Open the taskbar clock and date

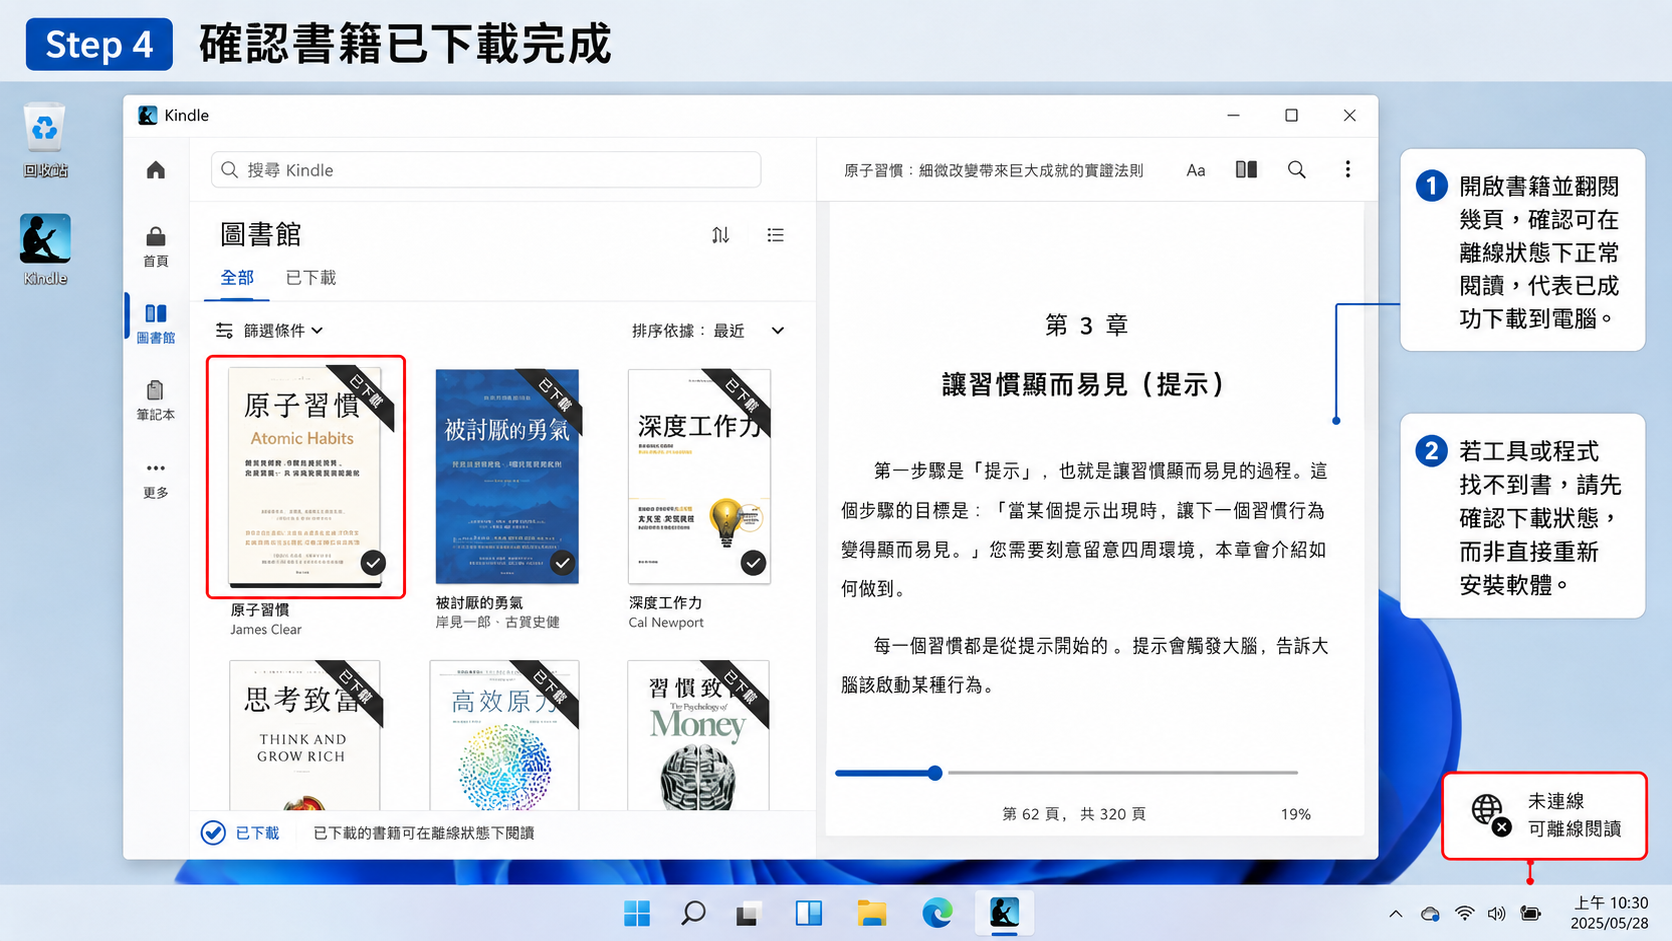coord(1609,913)
